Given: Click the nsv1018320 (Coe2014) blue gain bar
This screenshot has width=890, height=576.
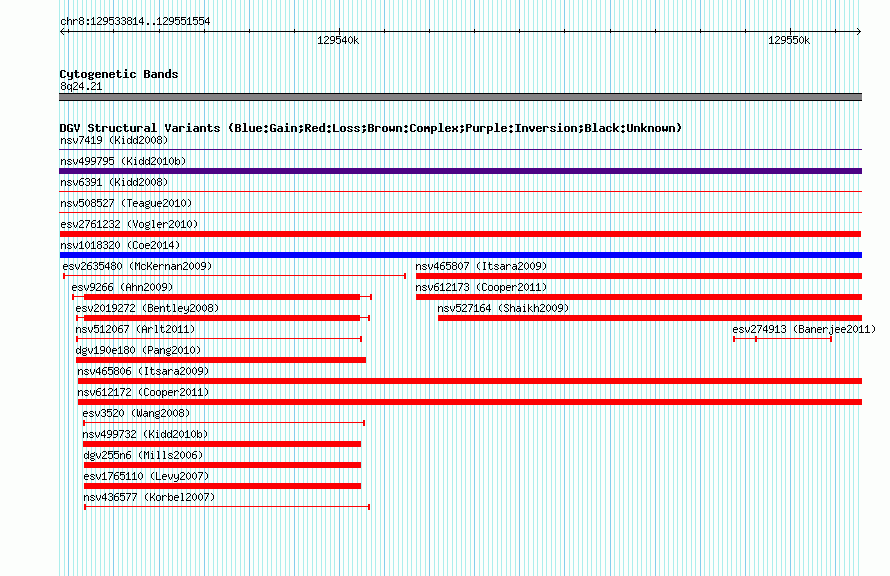Looking at the screenshot, I should pyautogui.click(x=460, y=255).
